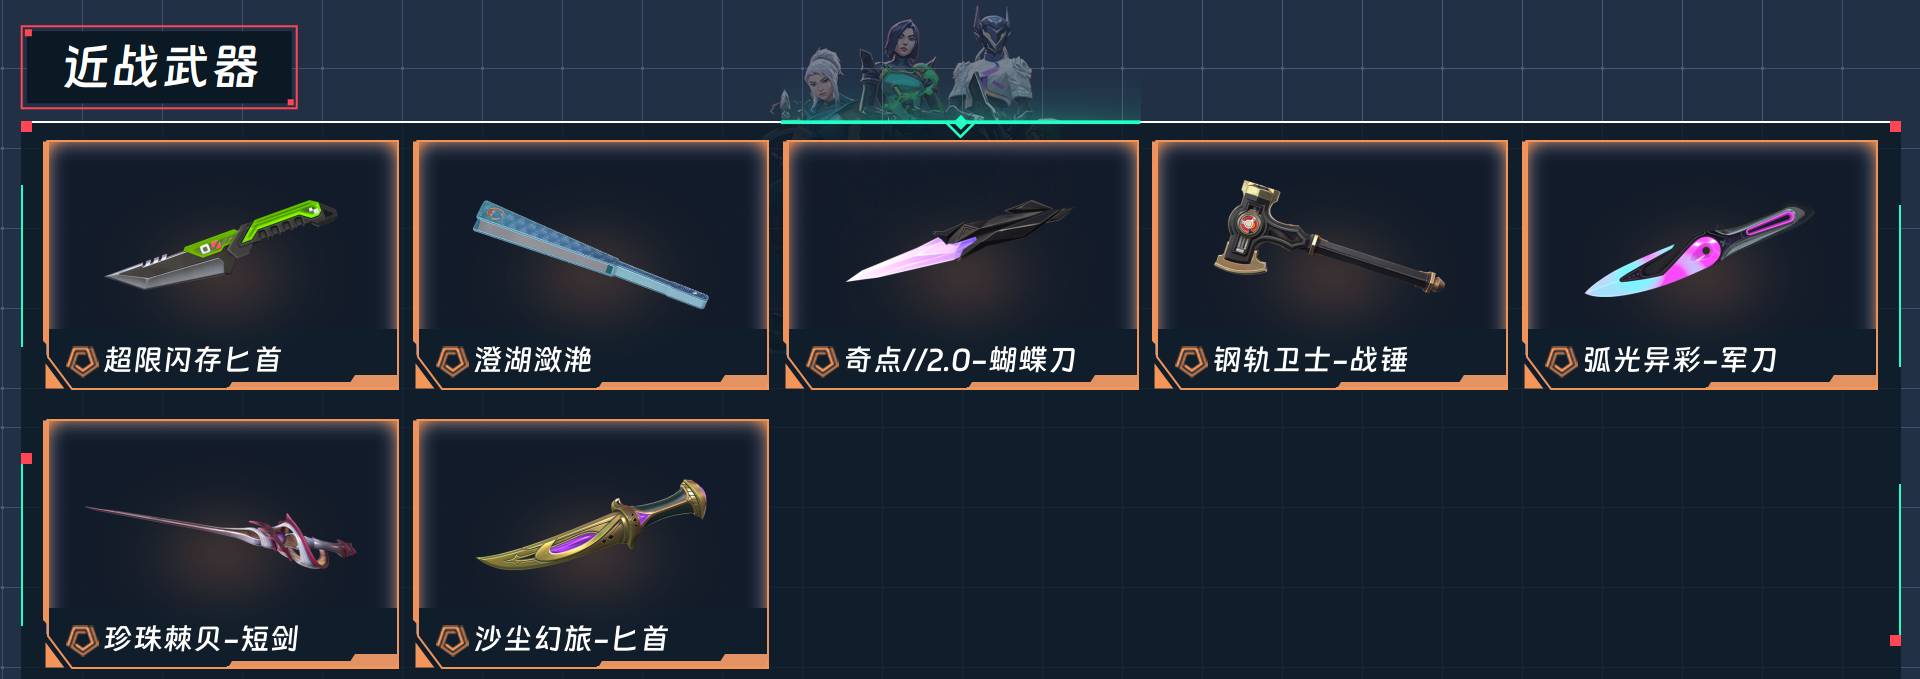1920x679 pixels.
Task: Click the pentagon icon beside 超限闪存匕首
Action: 82,360
